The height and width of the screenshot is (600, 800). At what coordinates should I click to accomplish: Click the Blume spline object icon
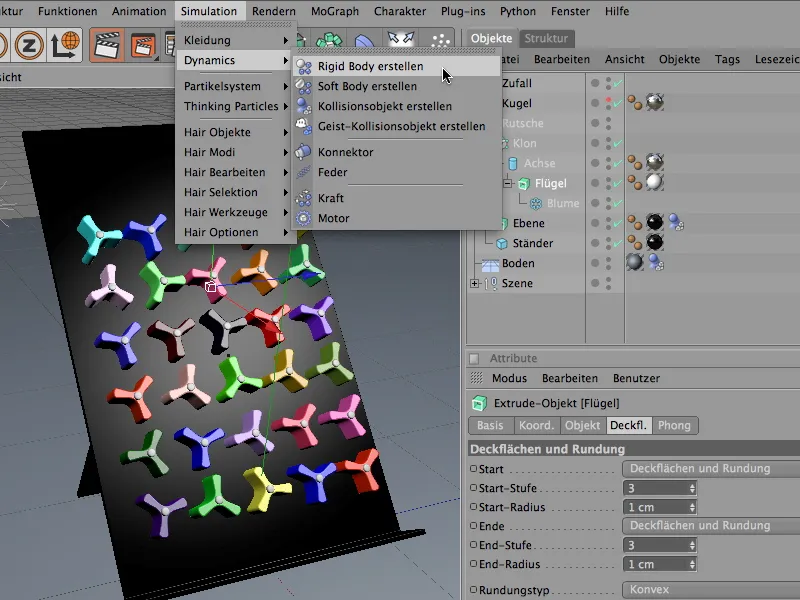point(537,203)
